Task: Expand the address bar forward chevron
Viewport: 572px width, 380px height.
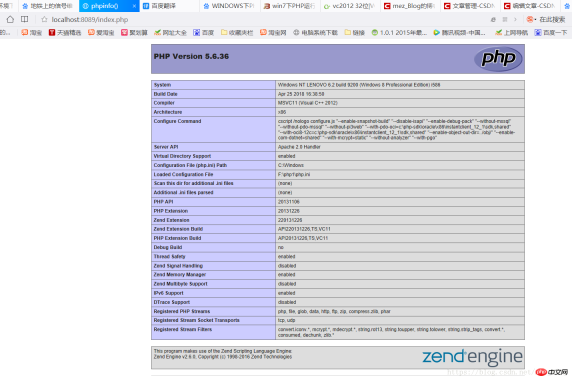Action: (x=515, y=19)
